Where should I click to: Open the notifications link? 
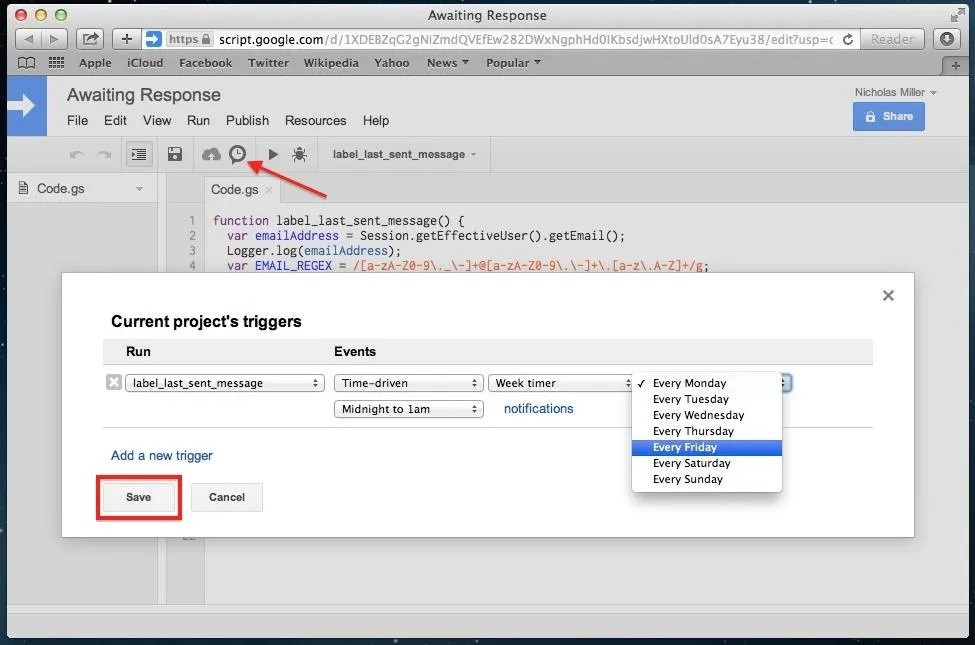click(x=538, y=409)
